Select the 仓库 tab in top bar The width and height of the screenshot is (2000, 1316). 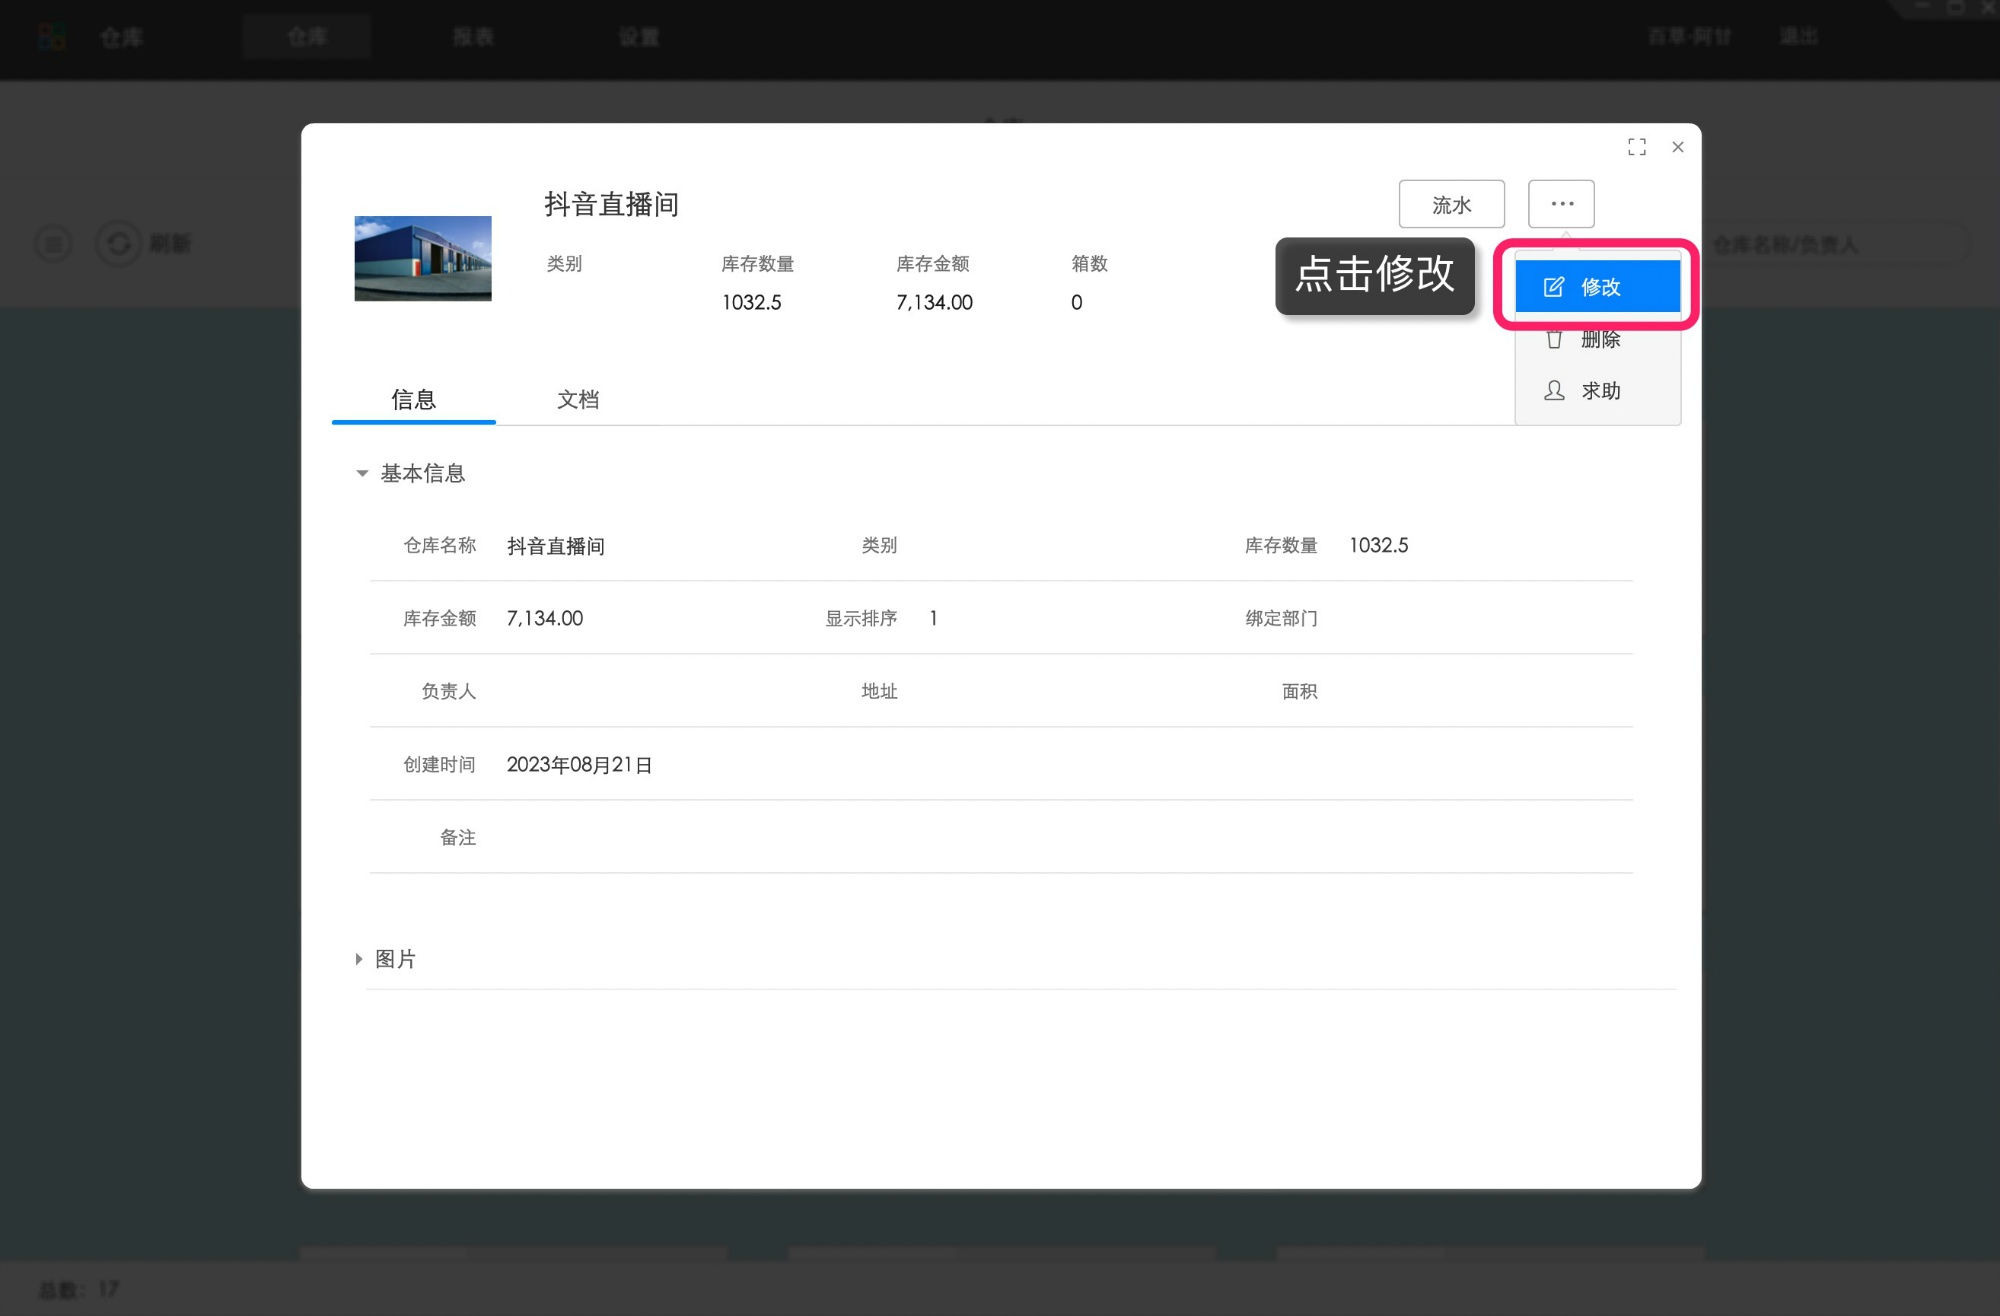[307, 37]
